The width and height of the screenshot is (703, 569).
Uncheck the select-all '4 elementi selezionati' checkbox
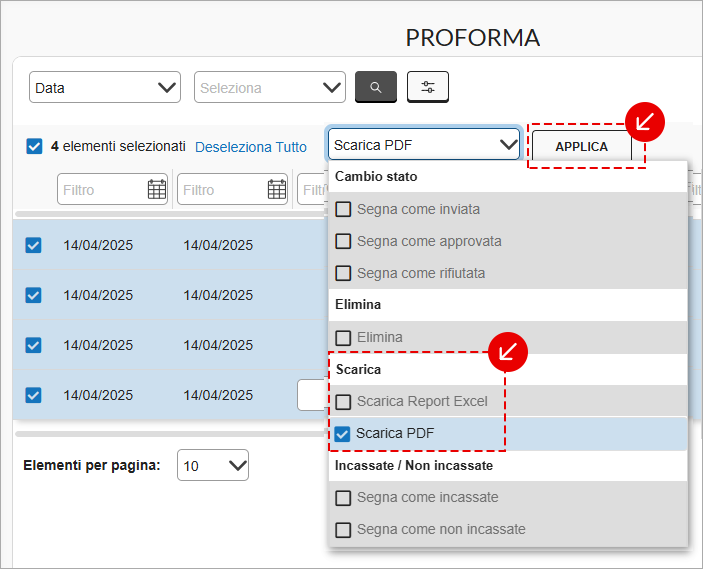(x=34, y=146)
